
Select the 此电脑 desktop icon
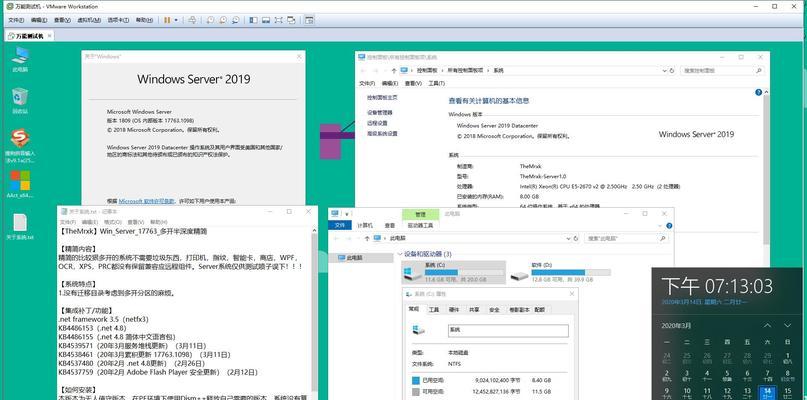tap(20, 59)
